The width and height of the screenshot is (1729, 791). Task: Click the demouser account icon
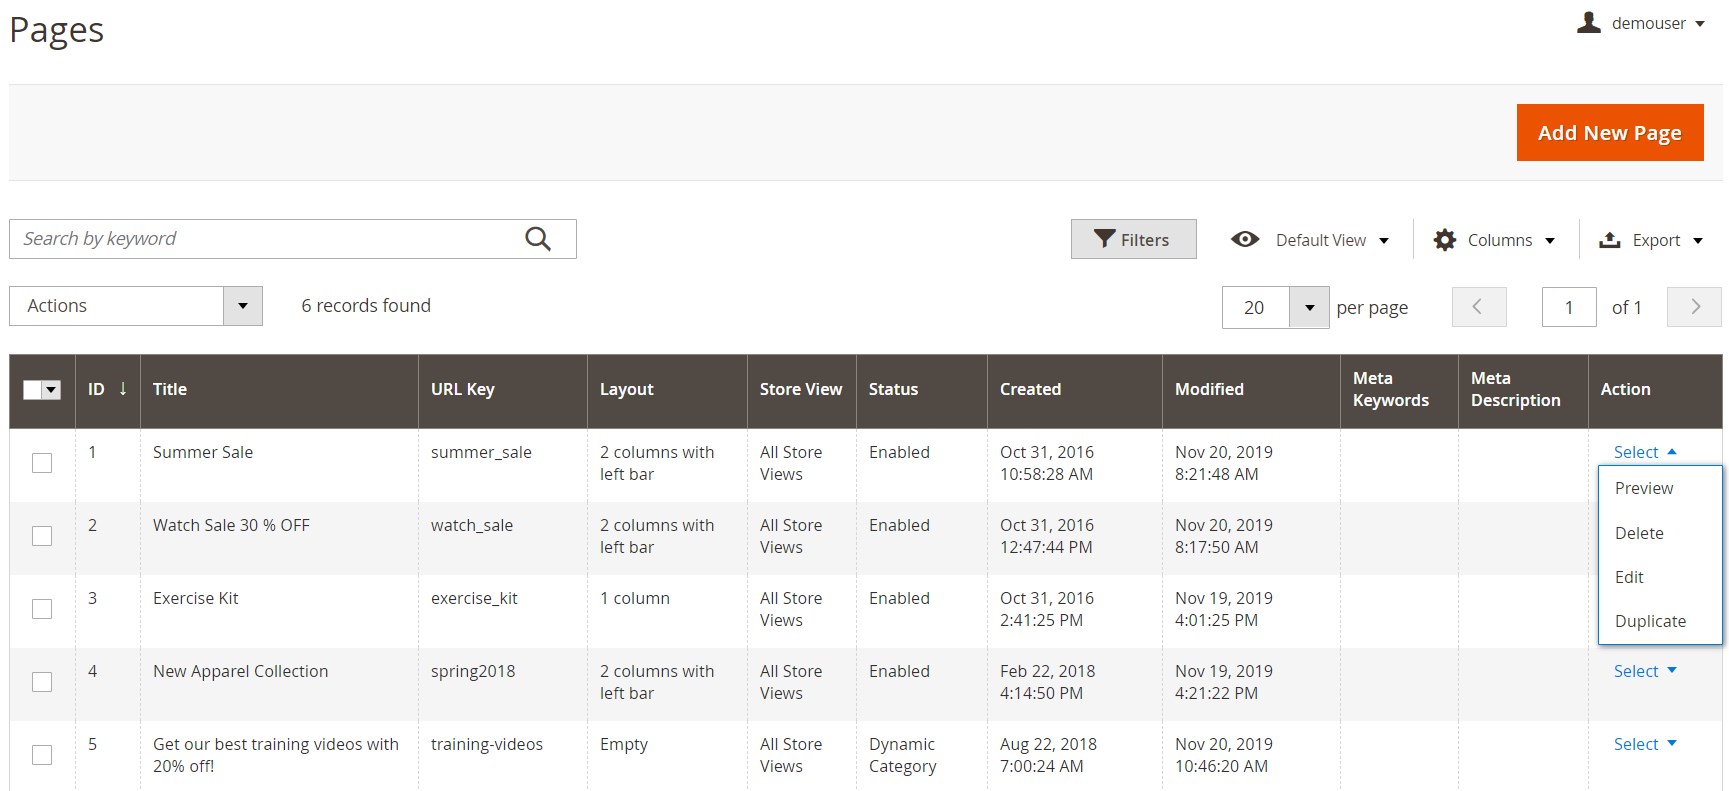(1588, 23)
